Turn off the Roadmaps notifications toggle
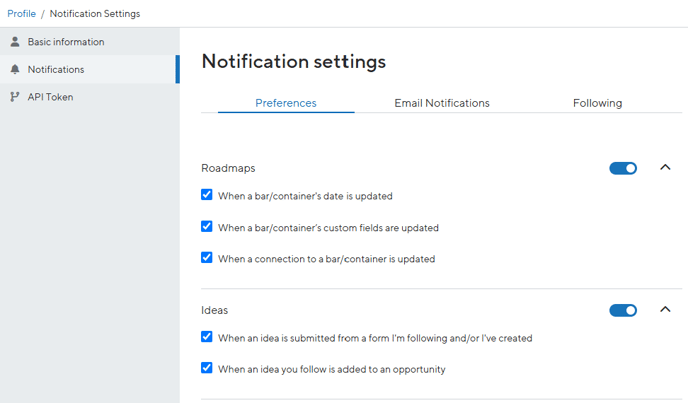The height and width of the screenshot is (403, 688). pyautogui.click(x=623, y=168)
